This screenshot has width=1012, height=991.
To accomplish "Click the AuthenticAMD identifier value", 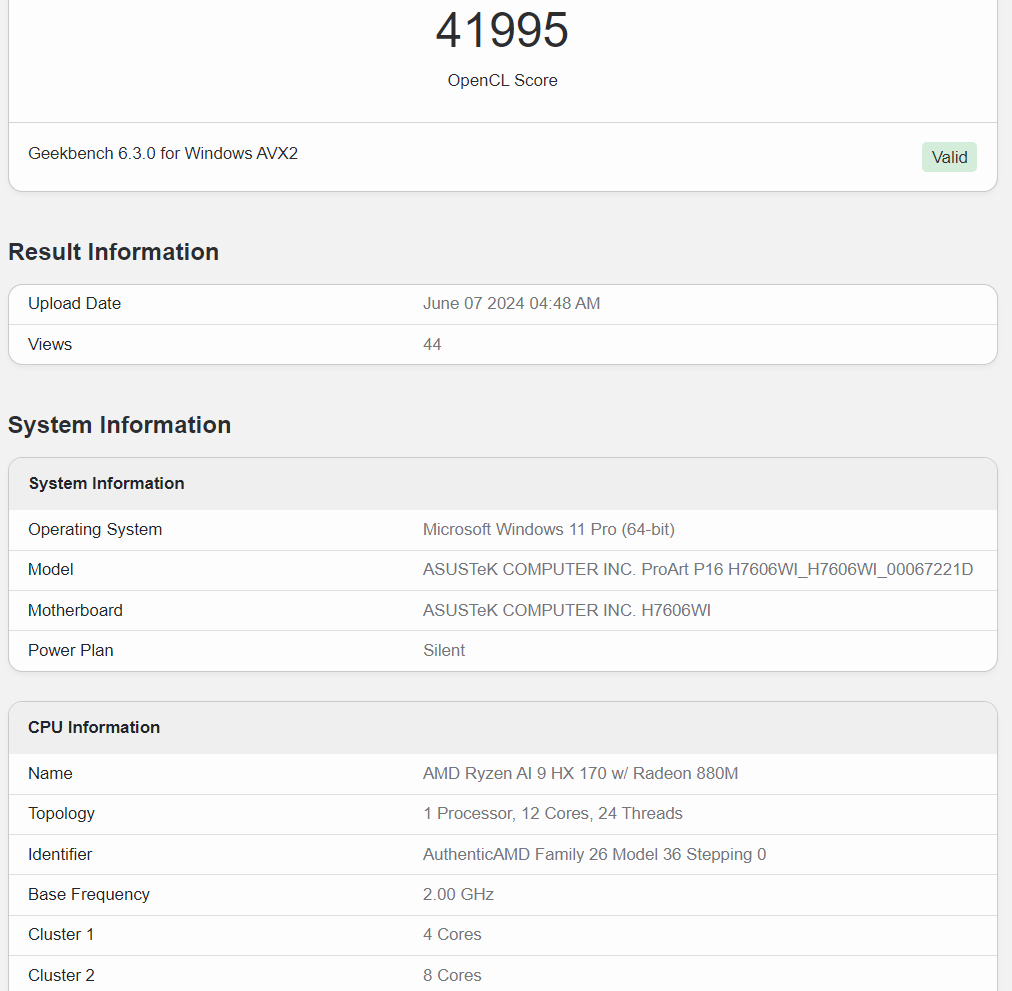I will (594, 854).
